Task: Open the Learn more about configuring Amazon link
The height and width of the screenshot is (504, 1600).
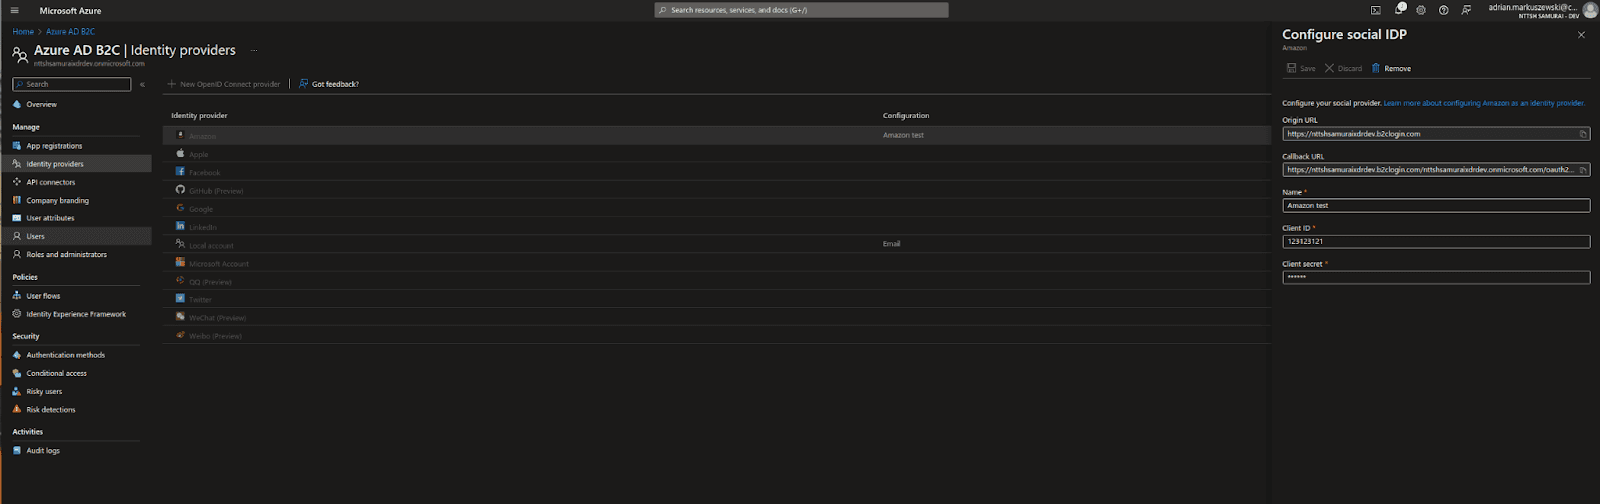Action: point(1484,103)
